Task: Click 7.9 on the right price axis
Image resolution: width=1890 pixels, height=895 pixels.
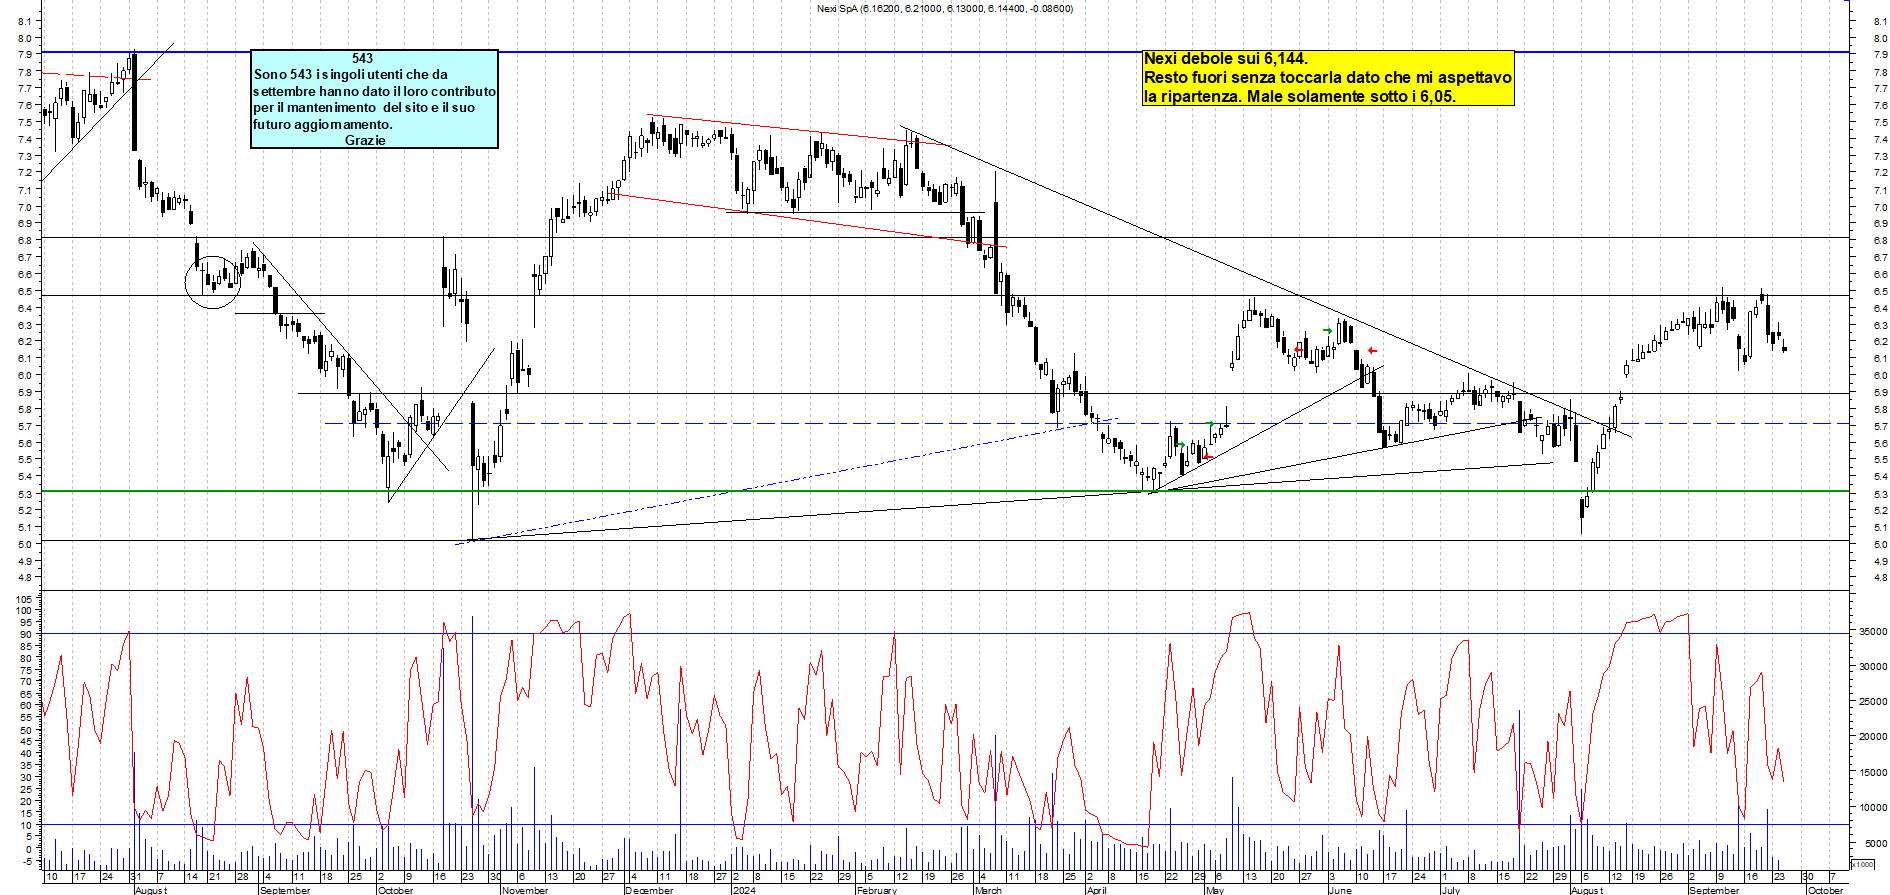Action: point(1881,55)
